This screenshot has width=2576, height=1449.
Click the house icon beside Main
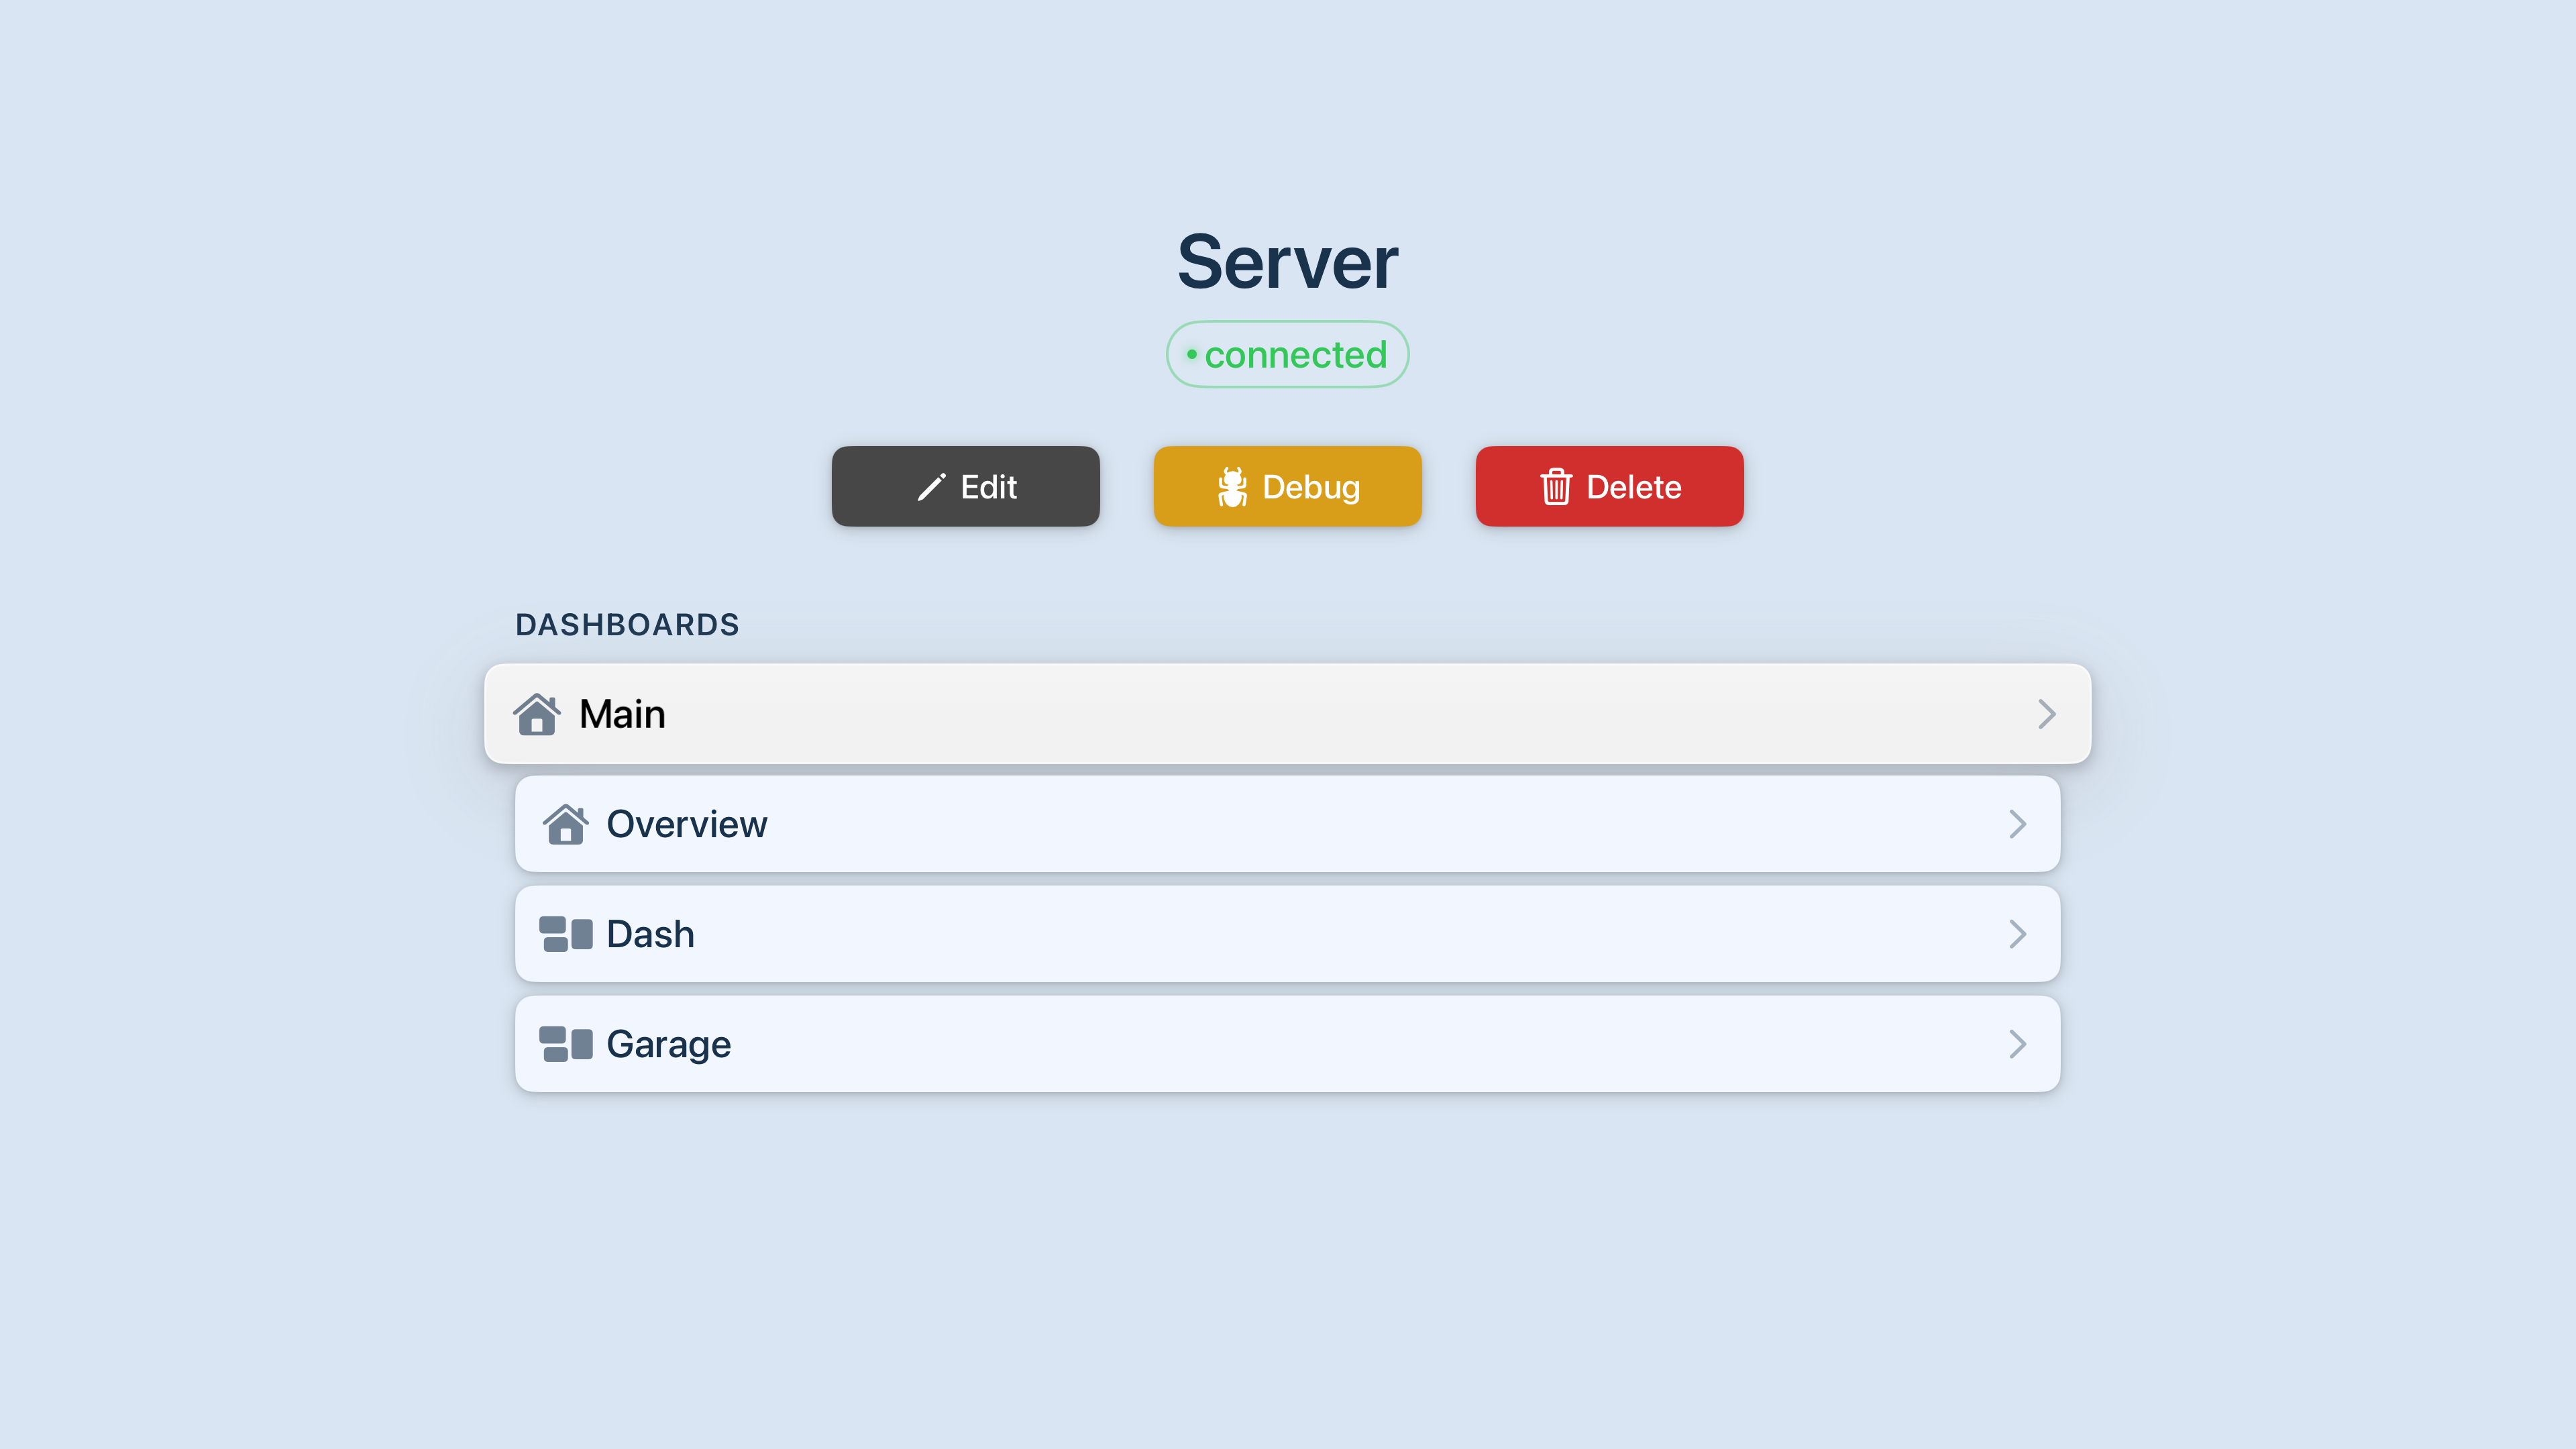point(537,714)
